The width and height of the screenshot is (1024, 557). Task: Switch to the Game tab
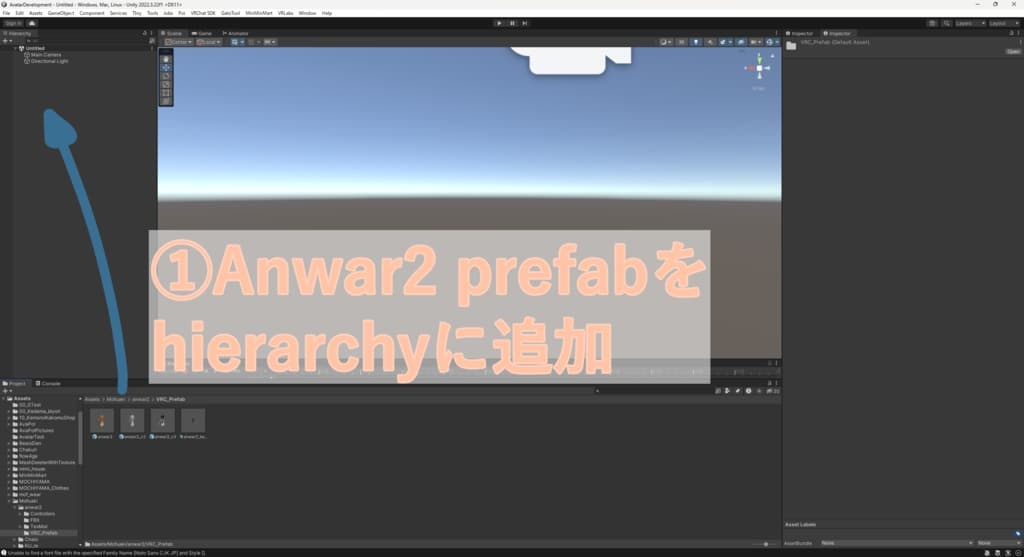[202, 33]
